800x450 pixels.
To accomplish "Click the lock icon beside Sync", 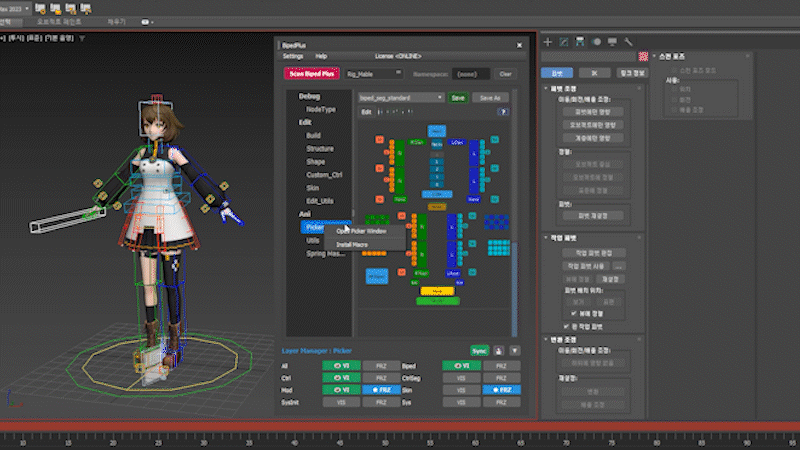I will pos(498,351).
